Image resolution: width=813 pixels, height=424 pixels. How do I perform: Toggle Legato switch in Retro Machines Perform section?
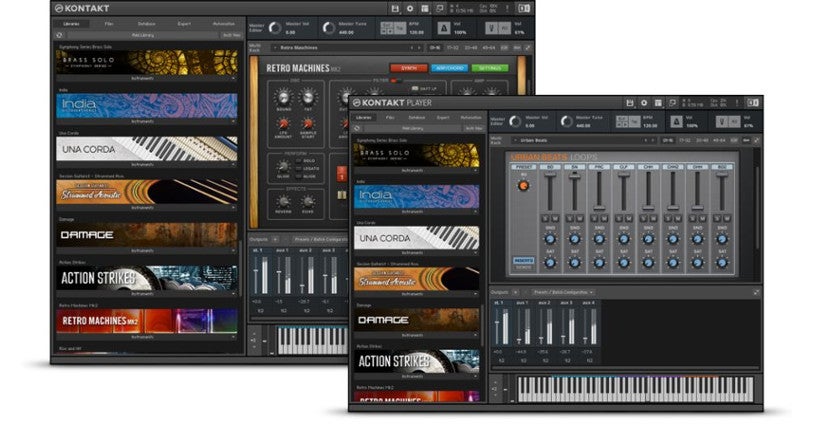[x=299, y=168]
